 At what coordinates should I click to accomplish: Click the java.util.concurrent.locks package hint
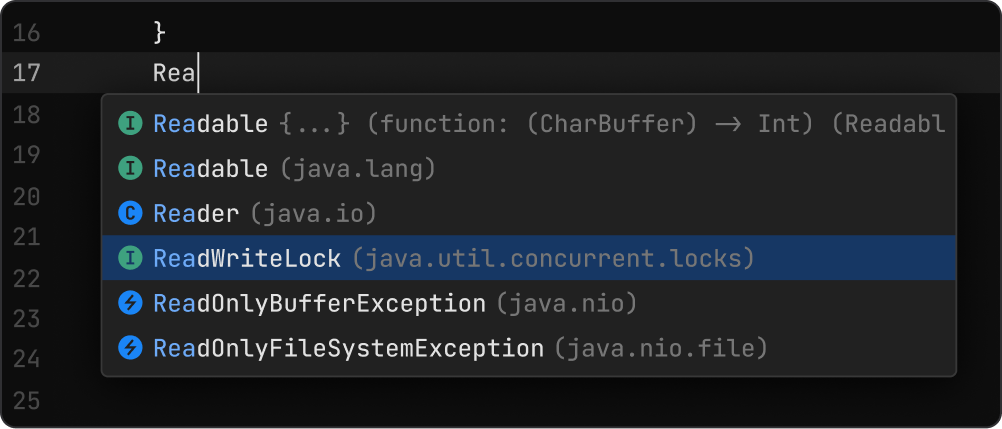(552, 258)
